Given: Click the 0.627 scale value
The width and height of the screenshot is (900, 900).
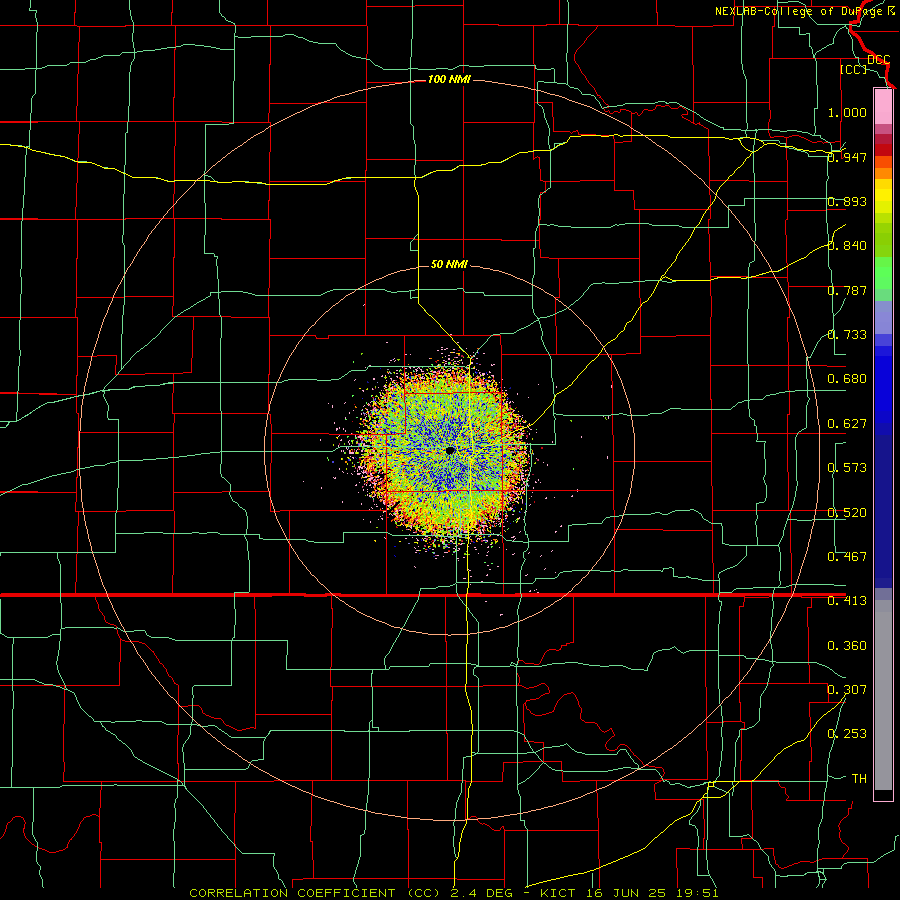Looking at the screenshot, I should [x=847, y=424].
